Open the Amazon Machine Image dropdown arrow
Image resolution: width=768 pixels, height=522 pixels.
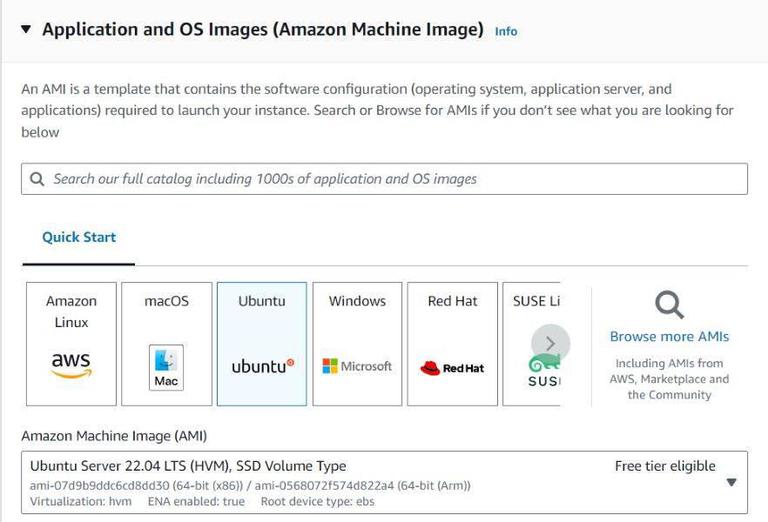(731, 482)
